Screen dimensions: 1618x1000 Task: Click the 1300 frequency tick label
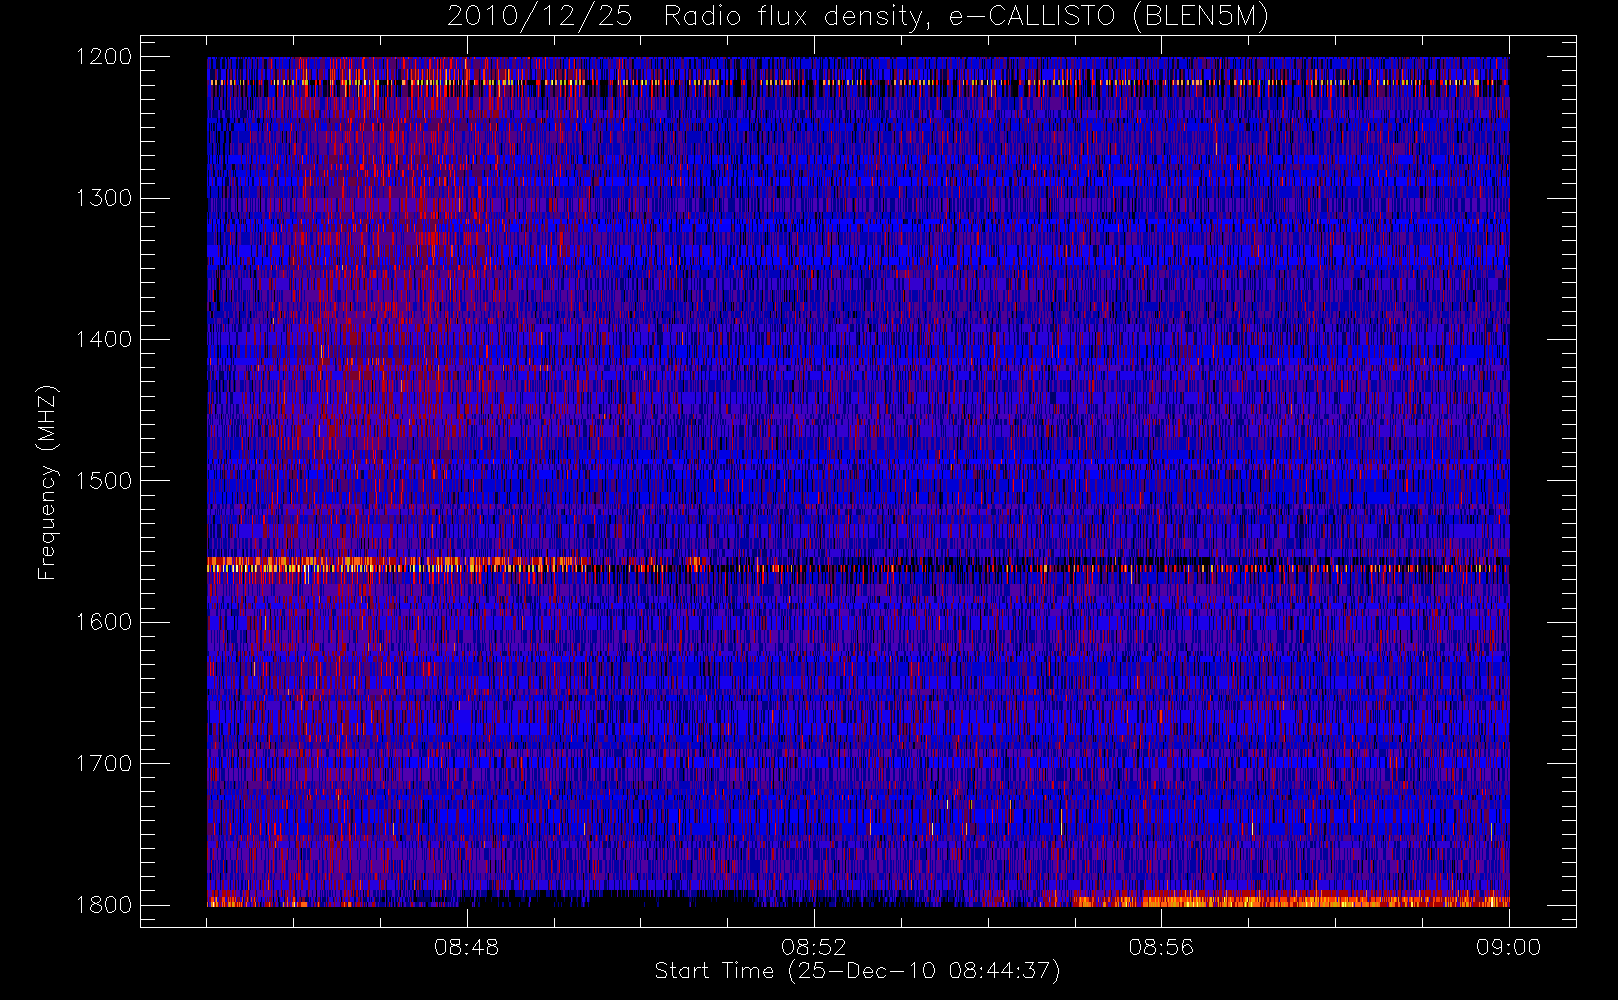(x=104, y=198)
